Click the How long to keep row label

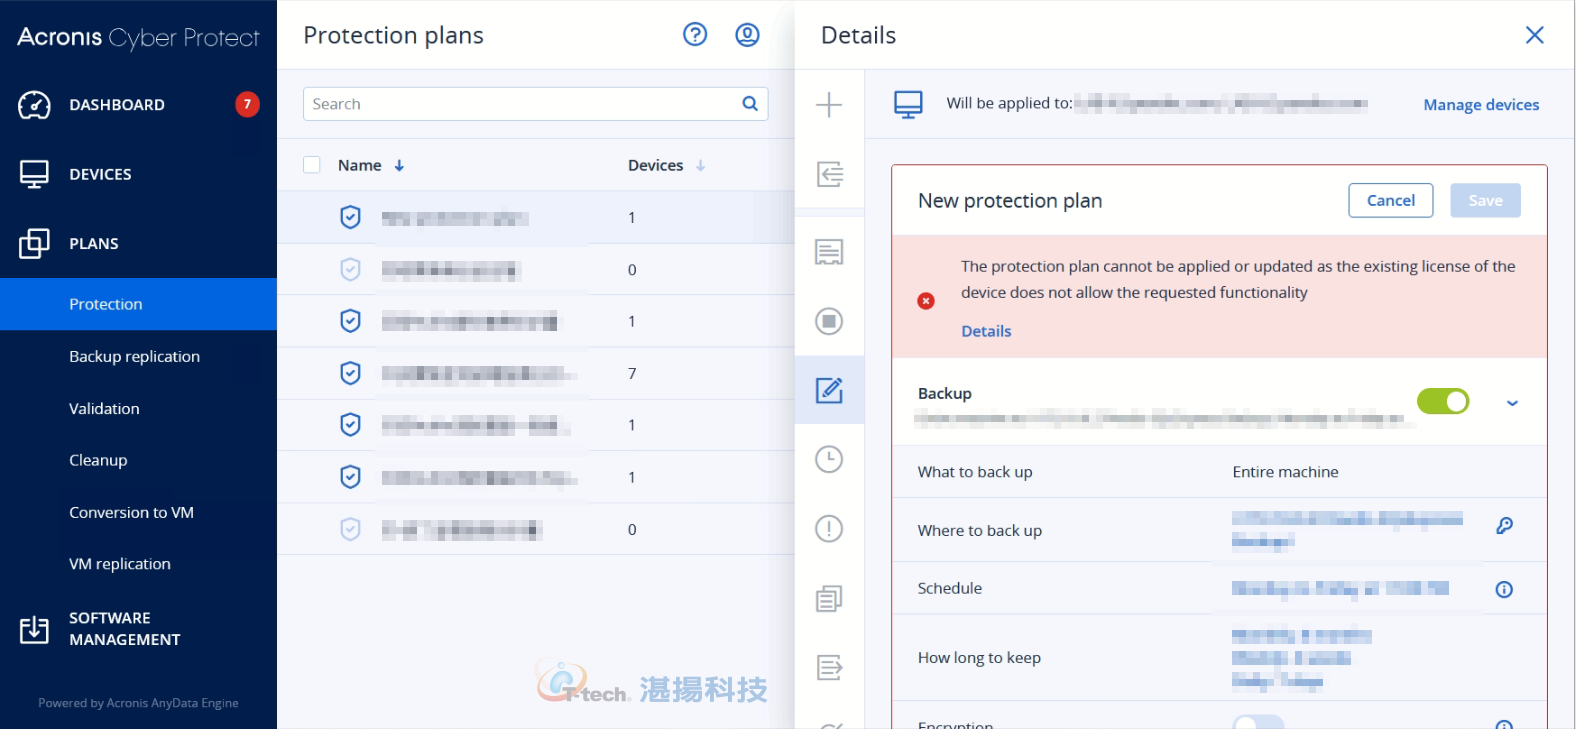pyautogui.click(x=979, y=658)
